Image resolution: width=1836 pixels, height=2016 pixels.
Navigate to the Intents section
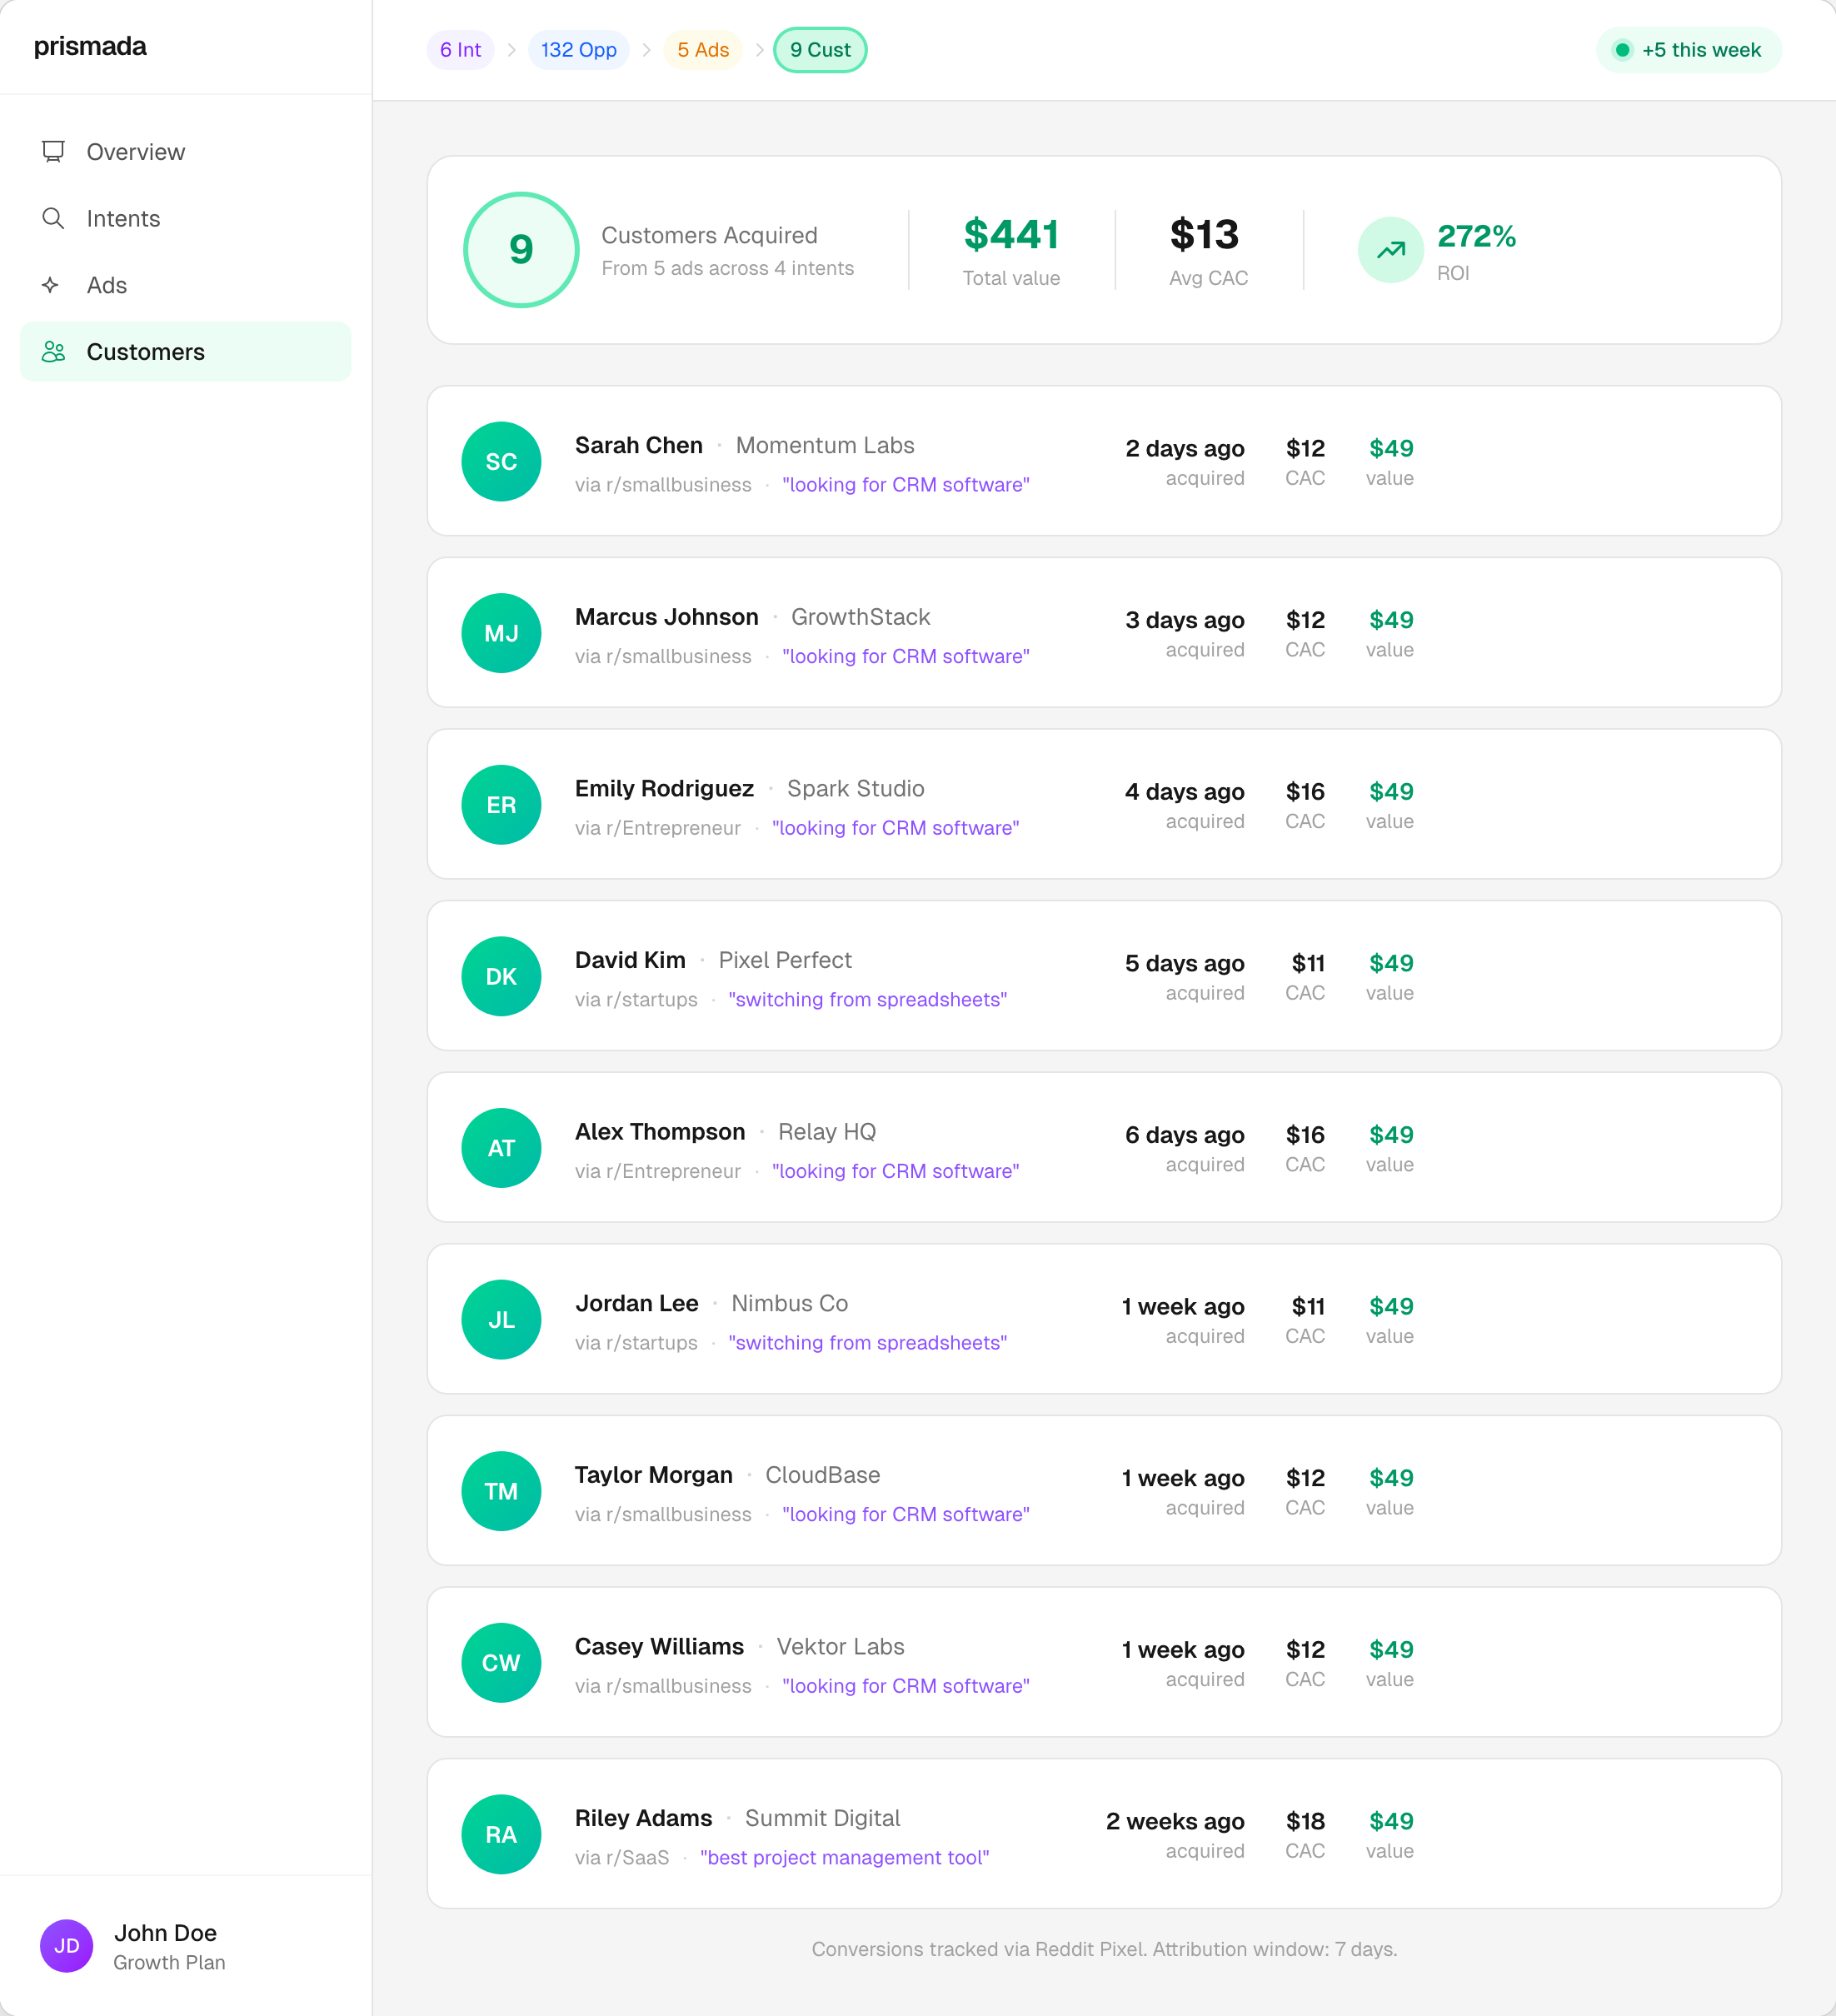[x=123, y=218]
